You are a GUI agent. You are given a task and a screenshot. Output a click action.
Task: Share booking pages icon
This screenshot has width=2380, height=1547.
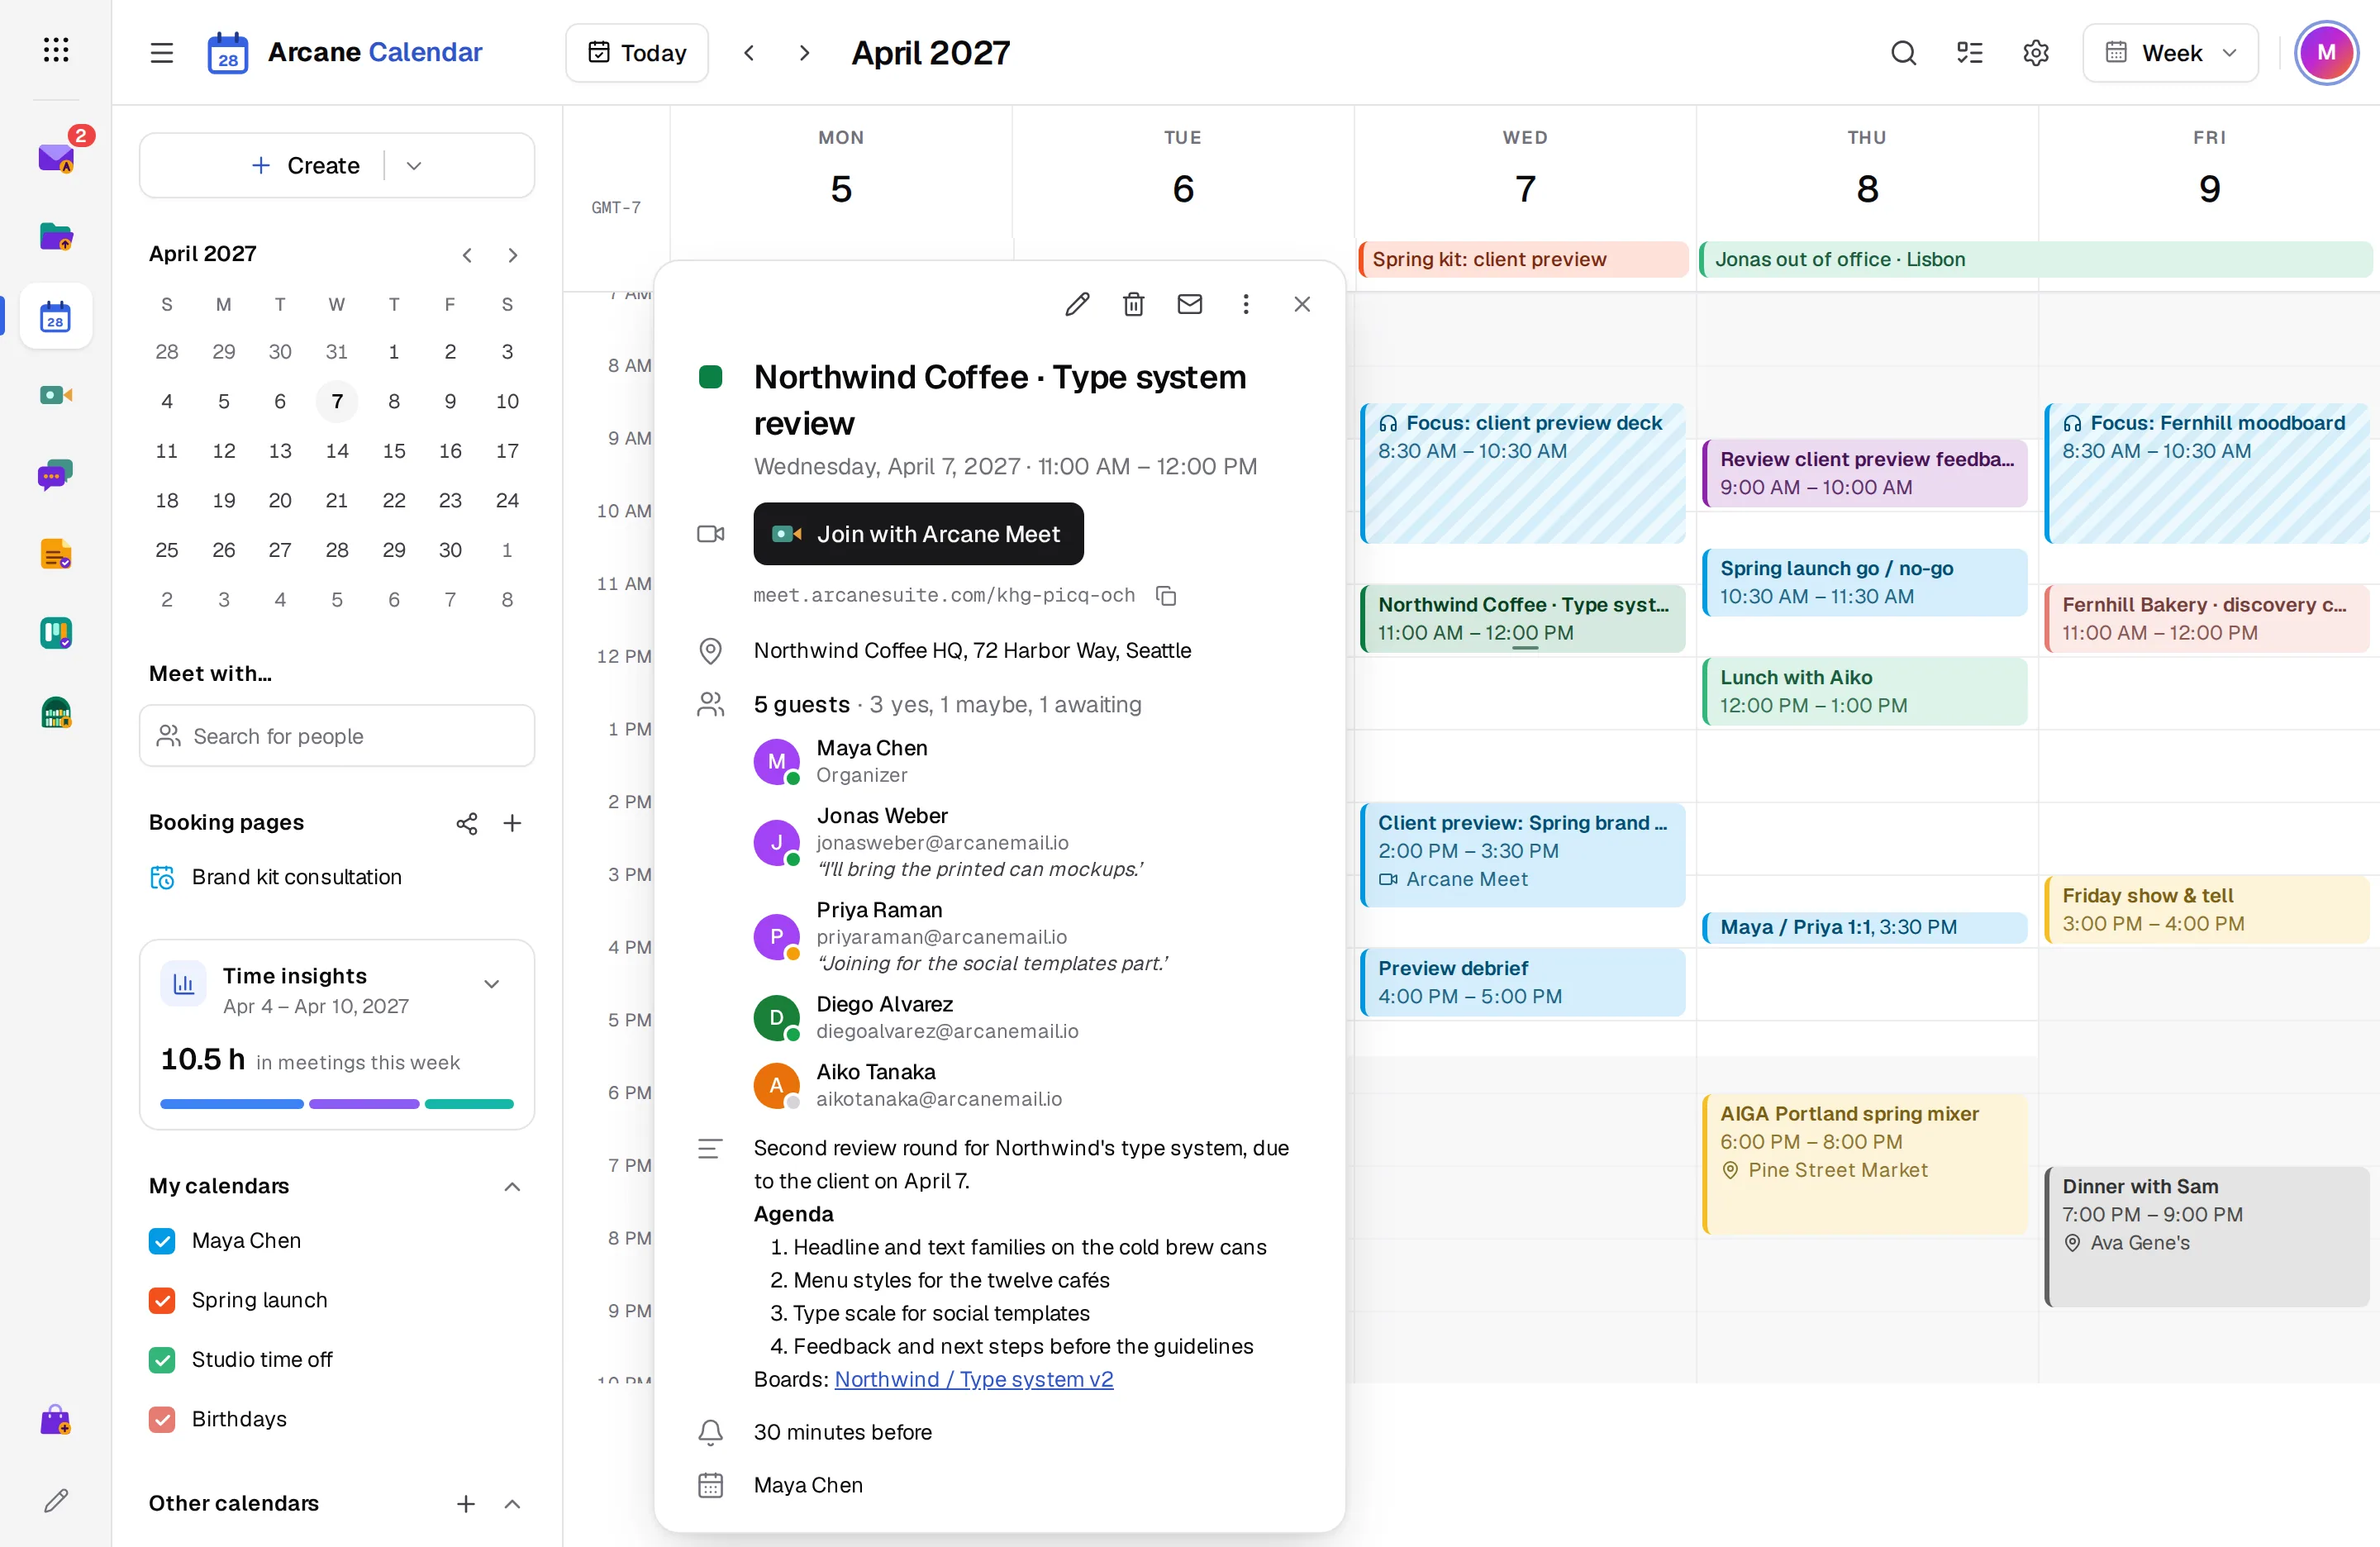[x=466, y=823]
